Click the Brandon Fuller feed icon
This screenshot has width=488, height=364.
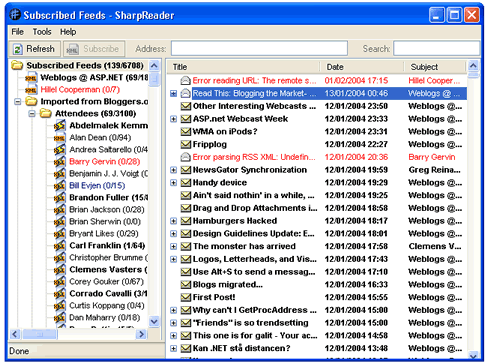pyautogui.click(x=60, y=198)
